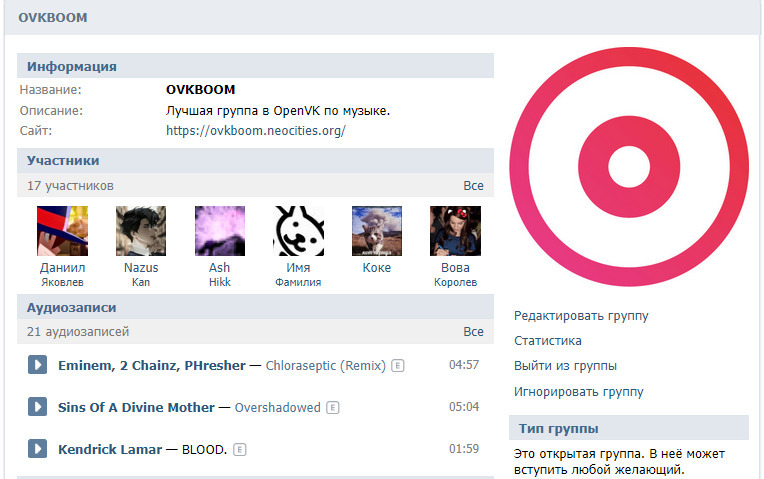Open artist link Kendrick Lamar
764x479 pixels.
[x=110, y=449]
